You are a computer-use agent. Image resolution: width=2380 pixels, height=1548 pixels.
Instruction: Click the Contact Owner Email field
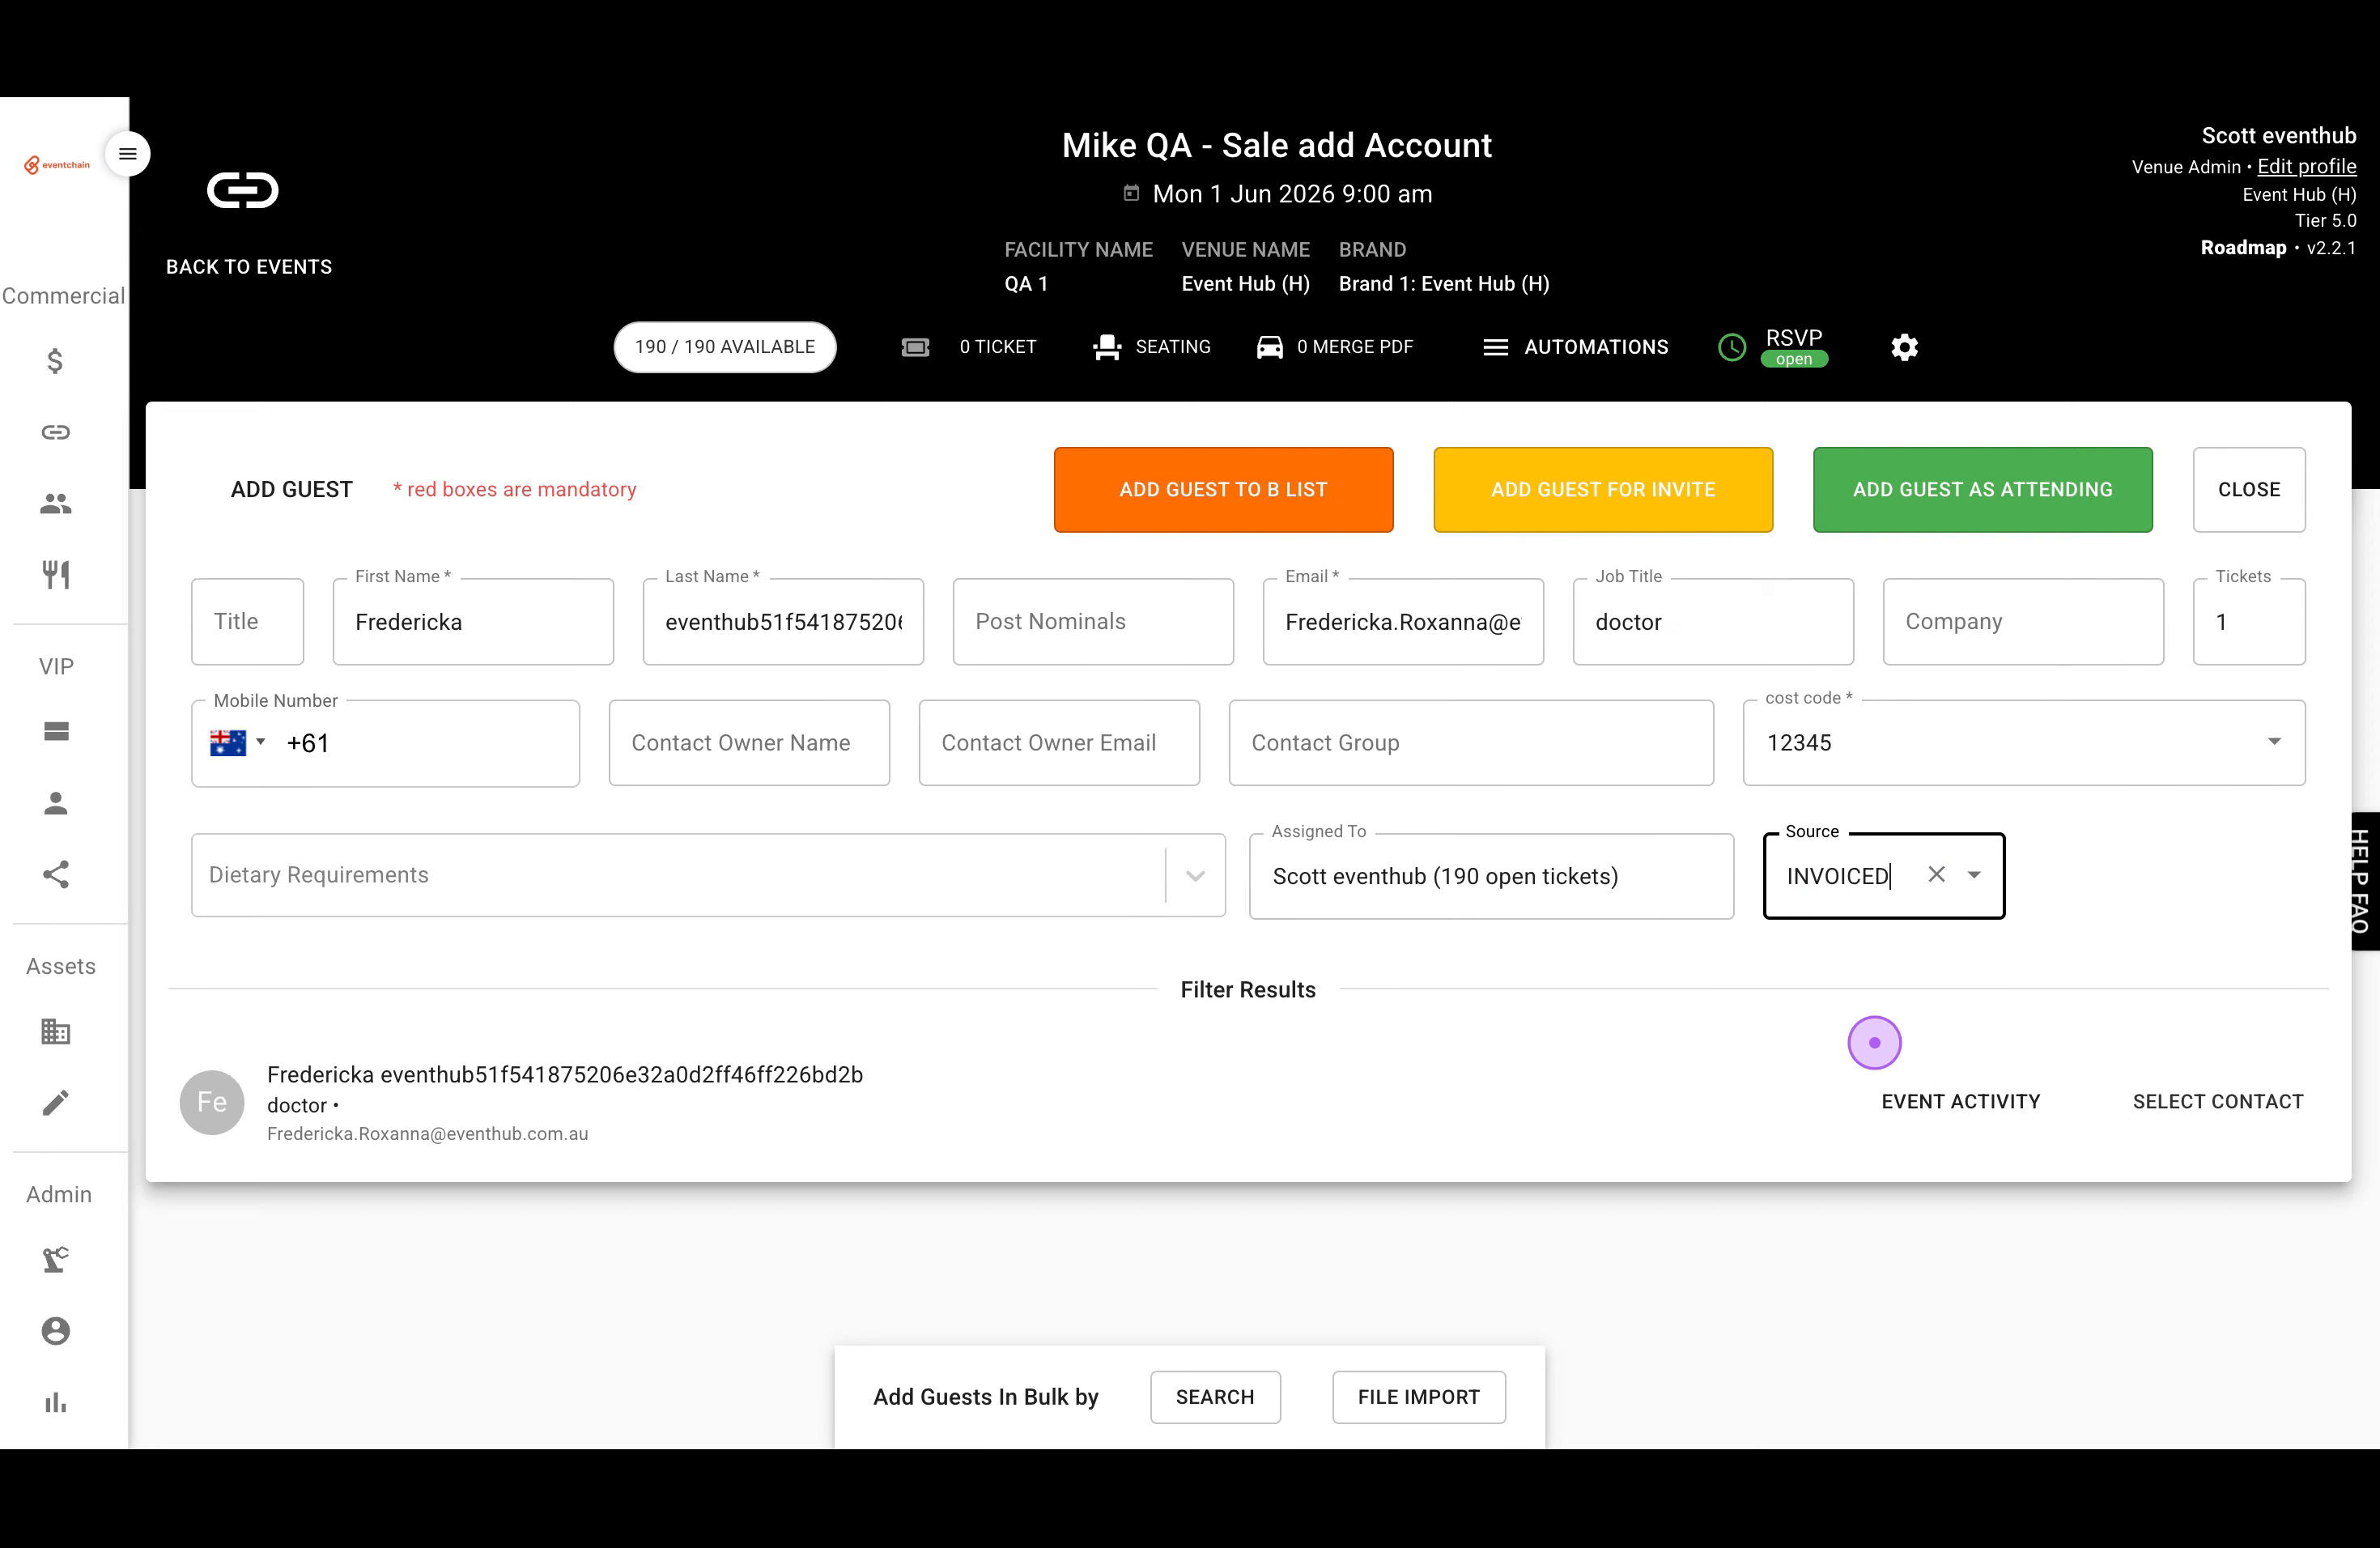pyautogui.click(x=1059, y=742)
